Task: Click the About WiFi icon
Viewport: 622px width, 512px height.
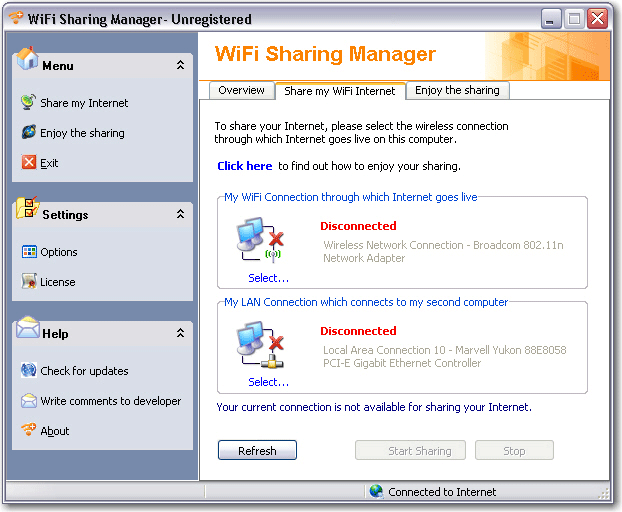Action: pyautogui.click(x=29, y=430)
